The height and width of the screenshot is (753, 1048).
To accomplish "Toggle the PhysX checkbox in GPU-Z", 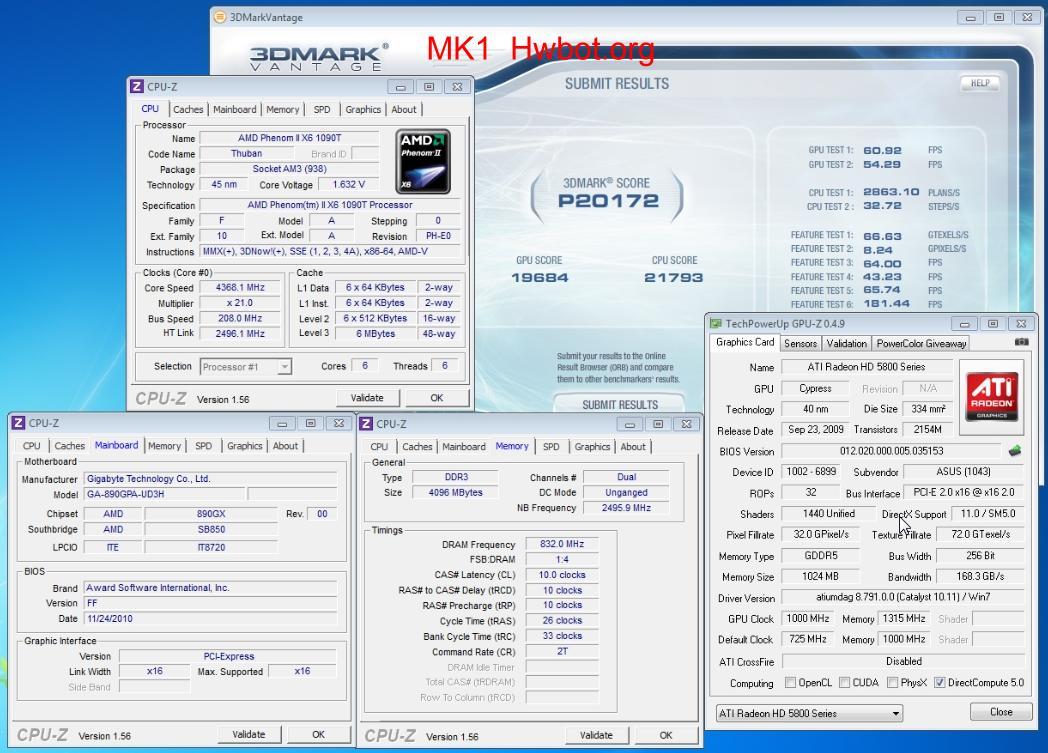I will pyautogui.click(x=892, y=682).
